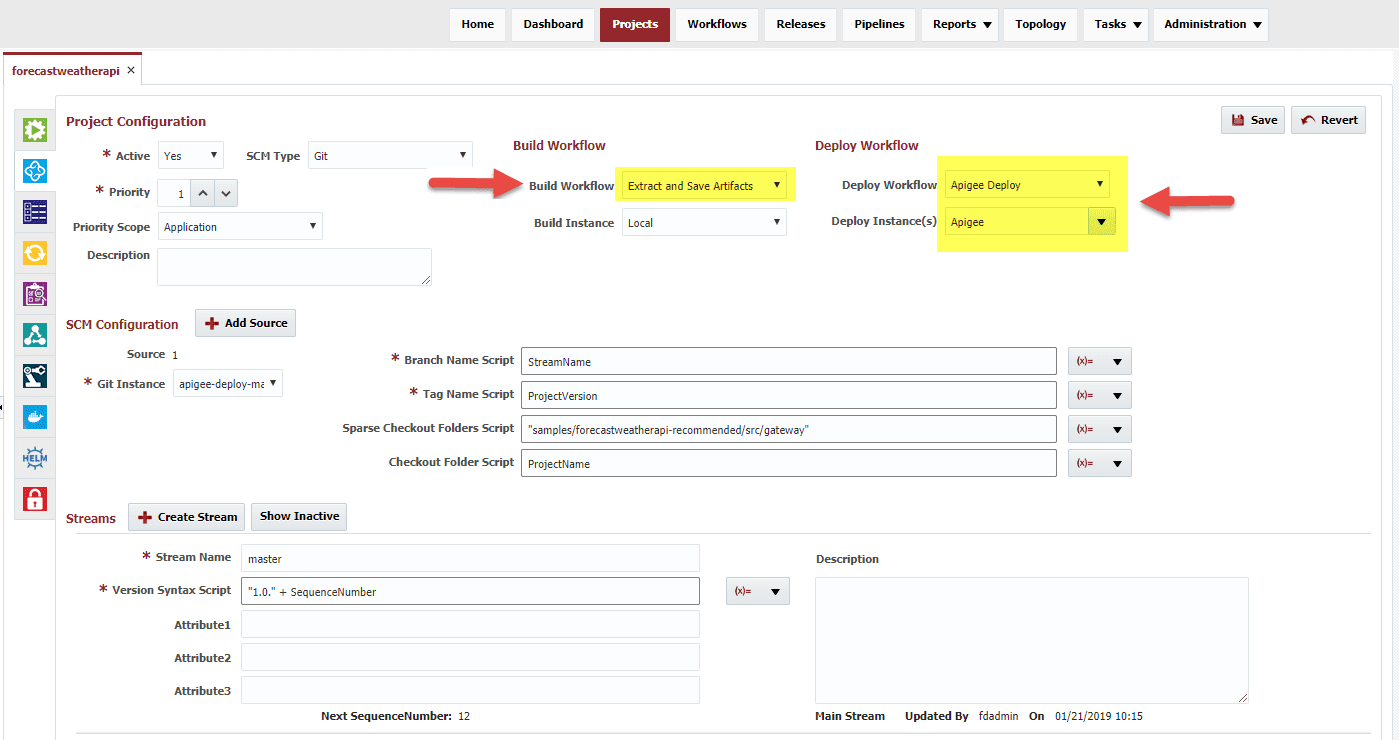The image size is (1399, 740).
Task: Click the Stream Name field containing master
Action: click(470, 558)
